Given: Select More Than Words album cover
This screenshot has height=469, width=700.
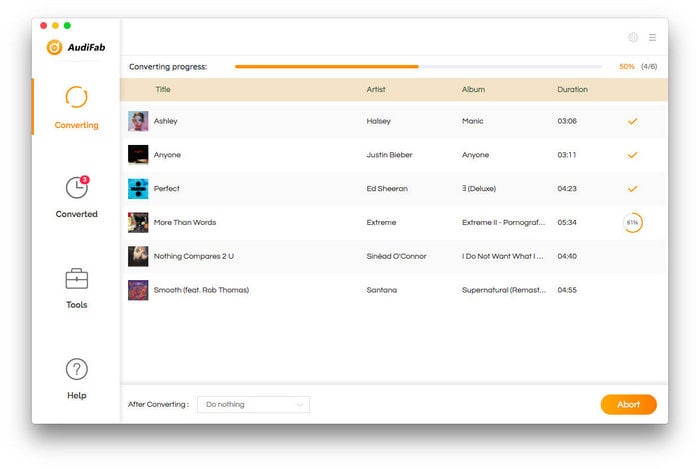Looking at the screenshot, I should coord(138,222).
